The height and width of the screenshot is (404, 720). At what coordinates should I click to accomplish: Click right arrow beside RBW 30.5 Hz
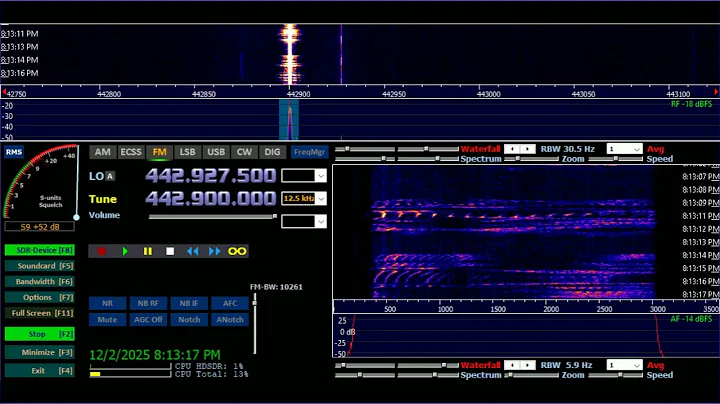click(527, 149)
